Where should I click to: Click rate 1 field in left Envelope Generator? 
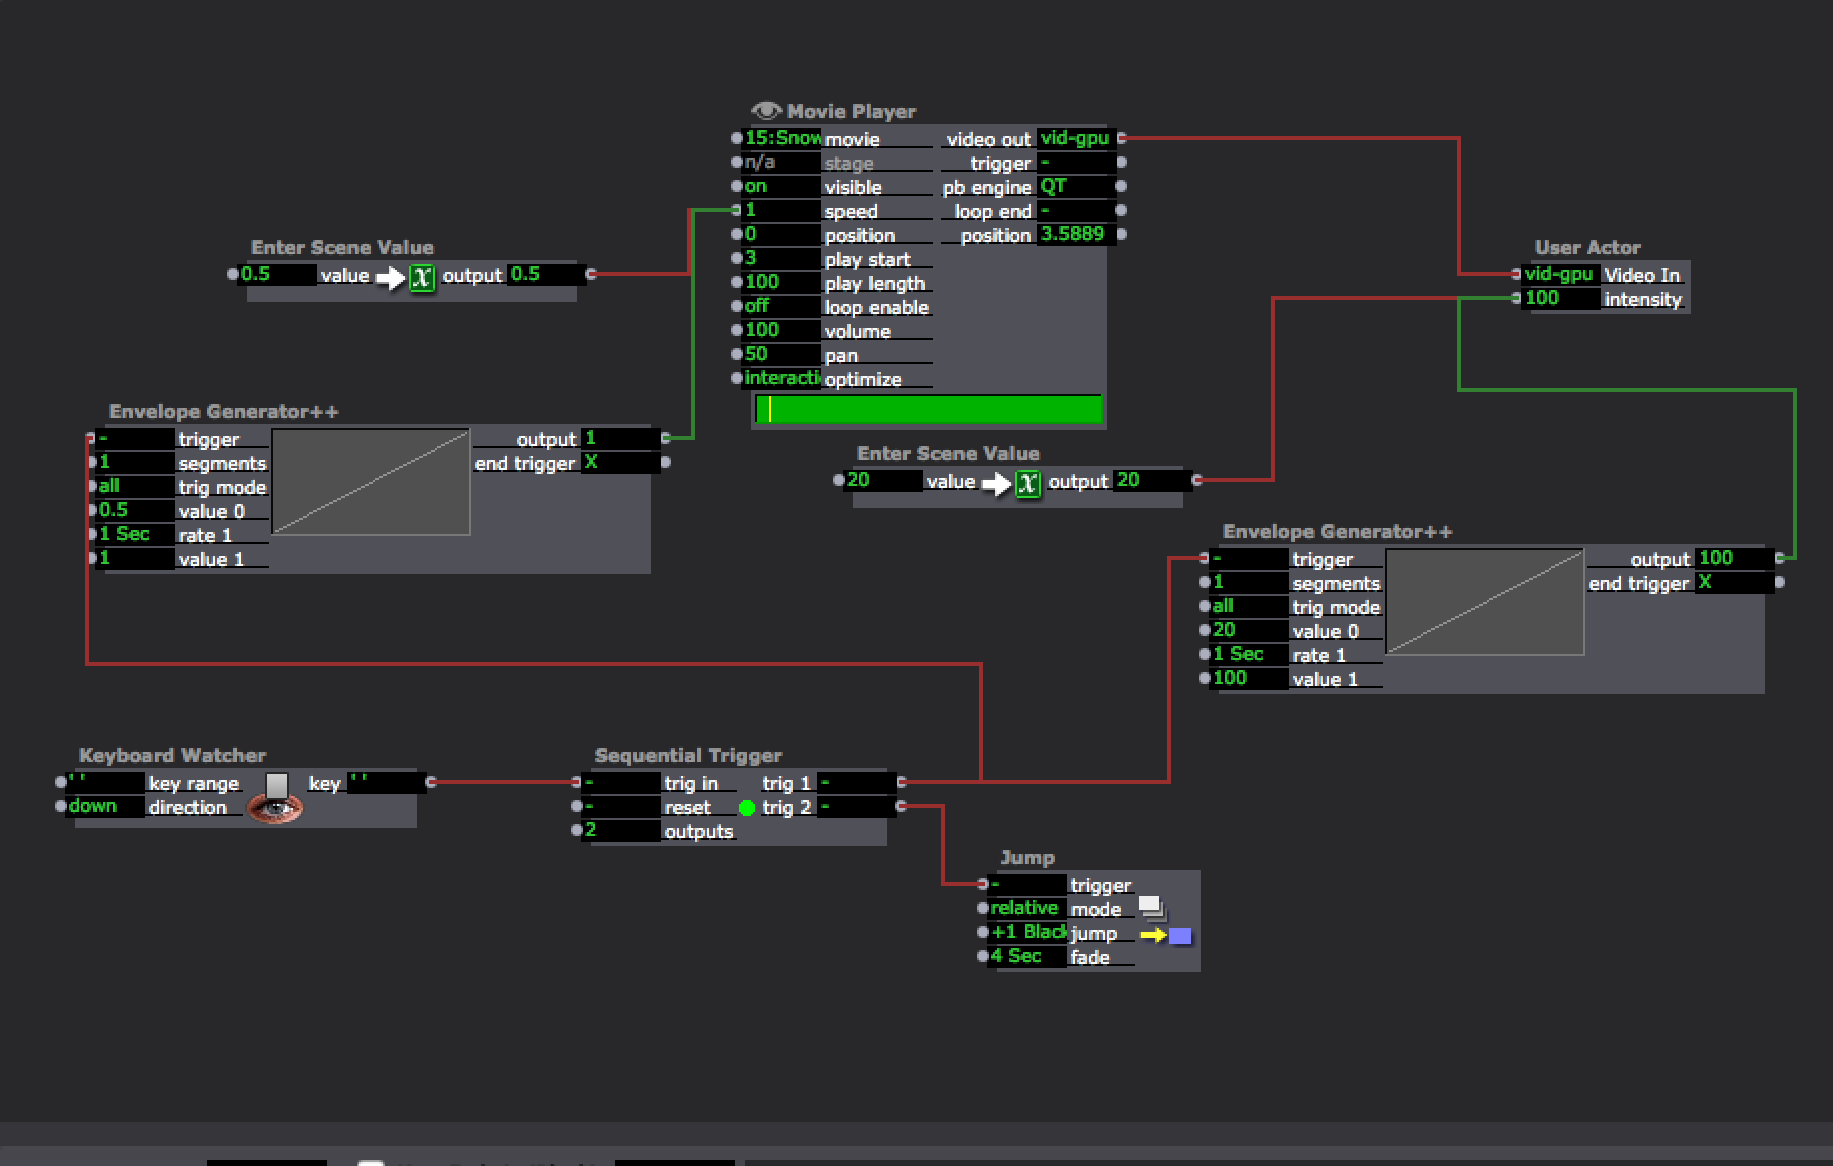pyautogui.click(x=135, y=534)
